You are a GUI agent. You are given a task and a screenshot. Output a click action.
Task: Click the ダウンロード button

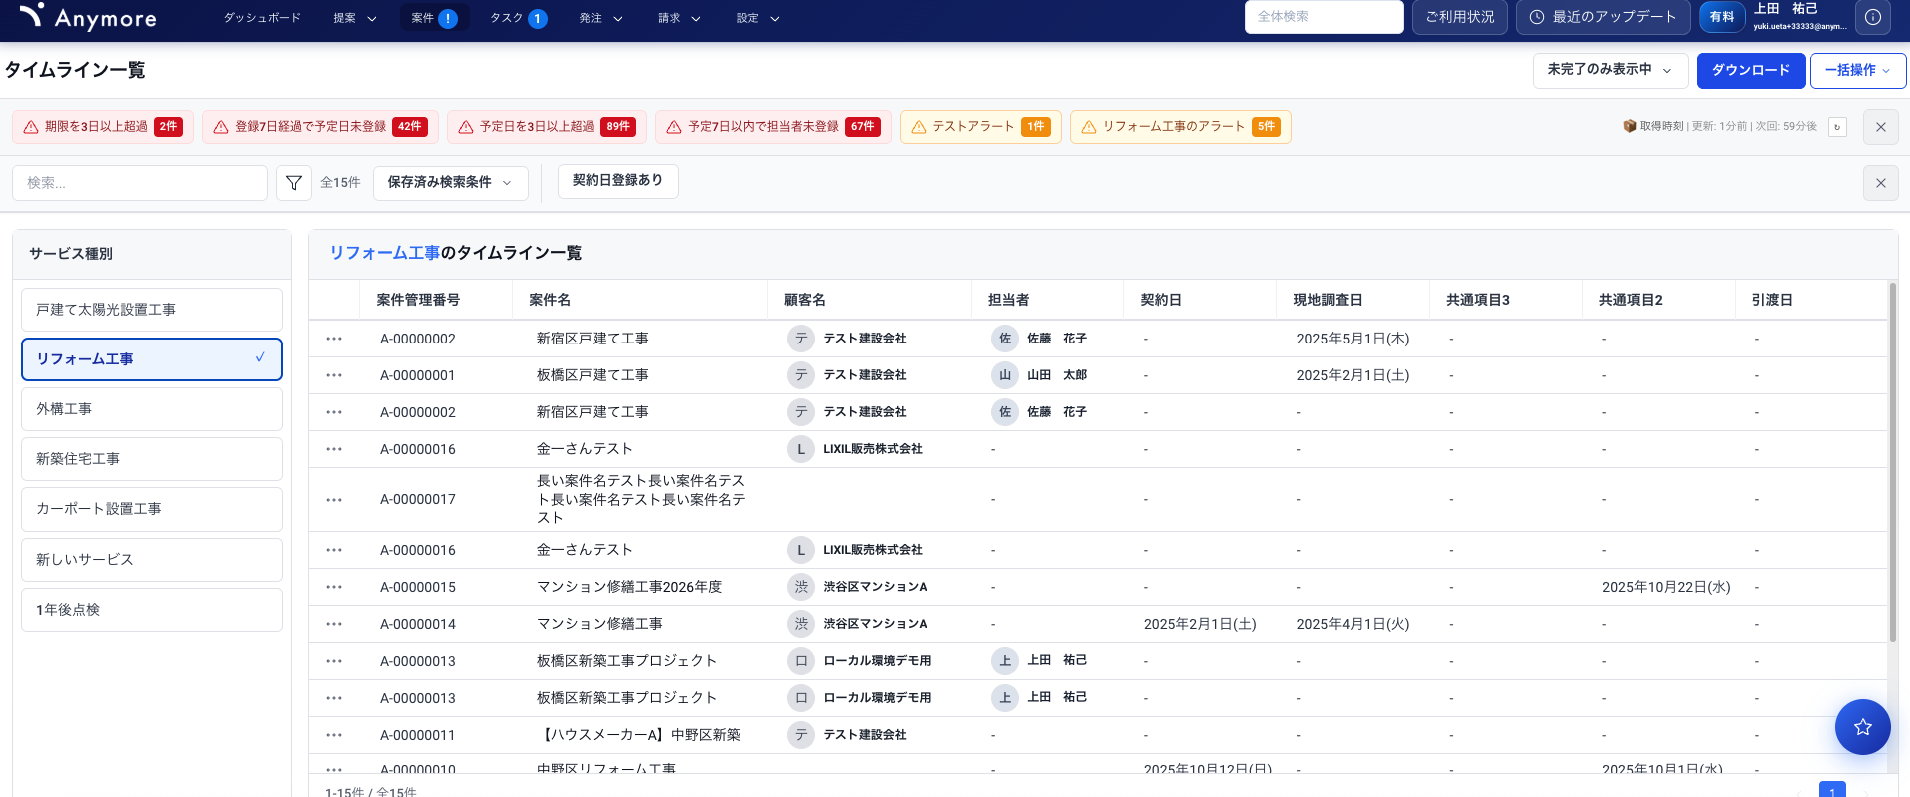pyautogui.click(x=1750, y=70)
